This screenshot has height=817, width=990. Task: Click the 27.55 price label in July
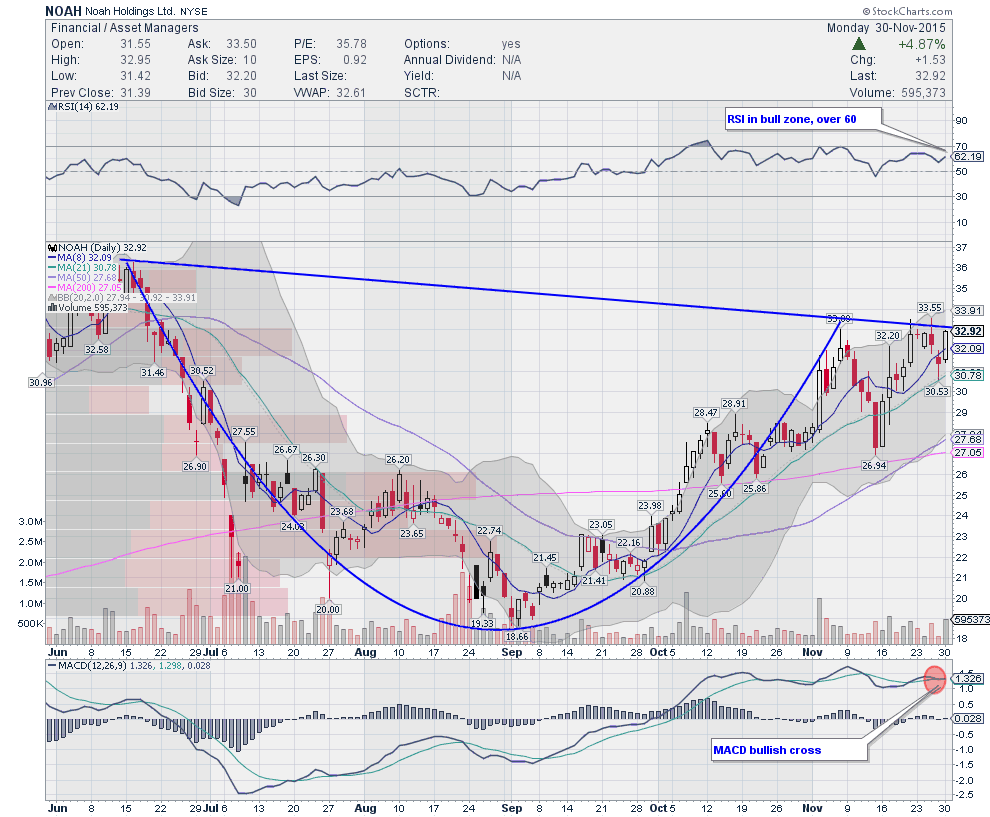pyautogui.click(x=244, y=432)
